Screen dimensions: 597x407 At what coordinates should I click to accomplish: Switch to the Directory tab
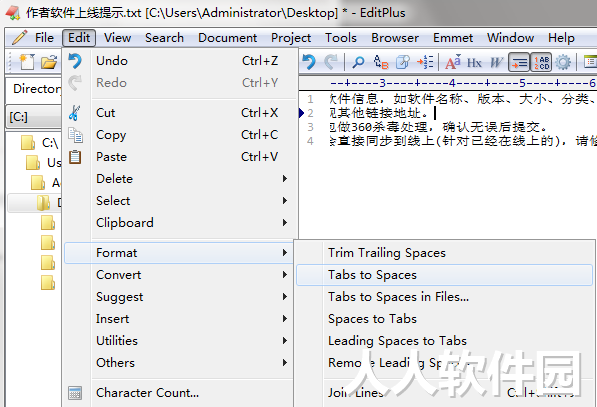coord(35,89)
